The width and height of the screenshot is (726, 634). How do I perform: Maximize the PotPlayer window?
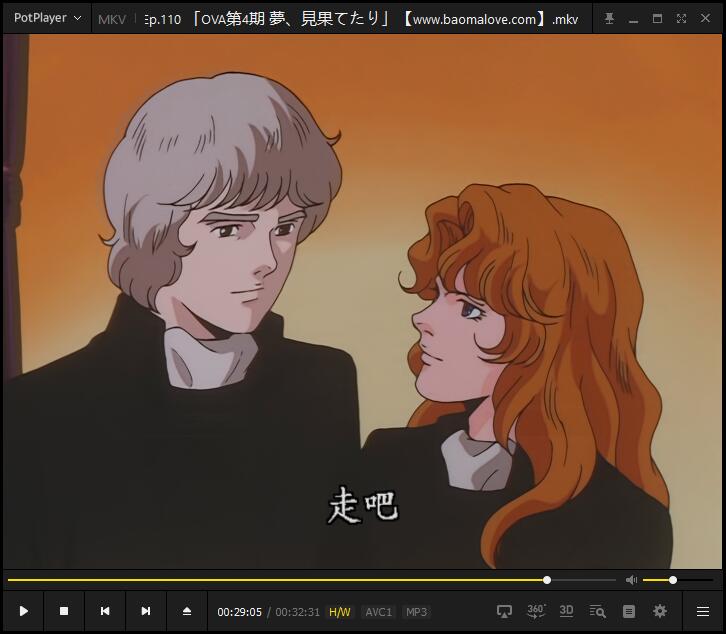point(657,19)
